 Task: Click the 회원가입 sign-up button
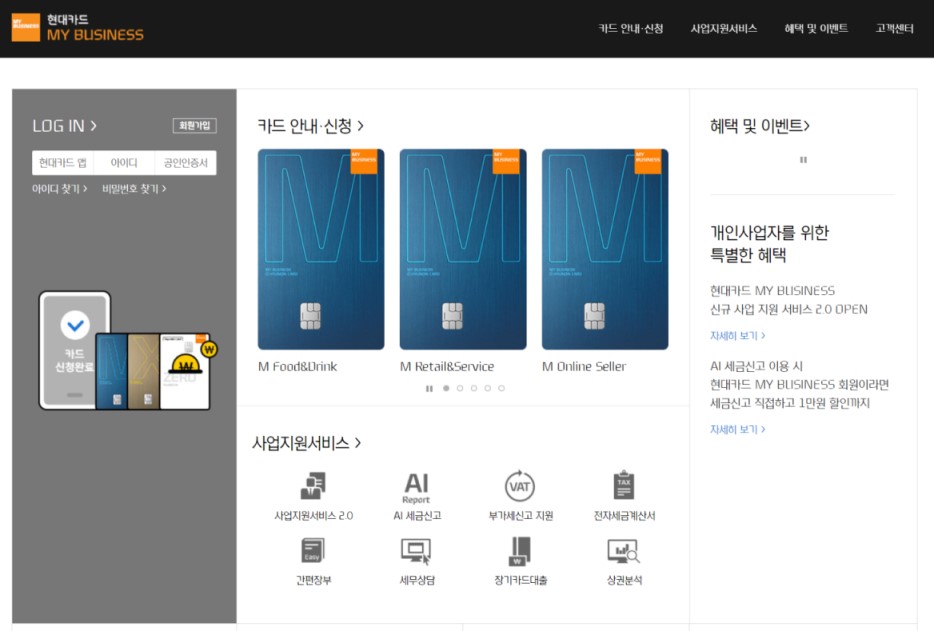click(195, 125)
